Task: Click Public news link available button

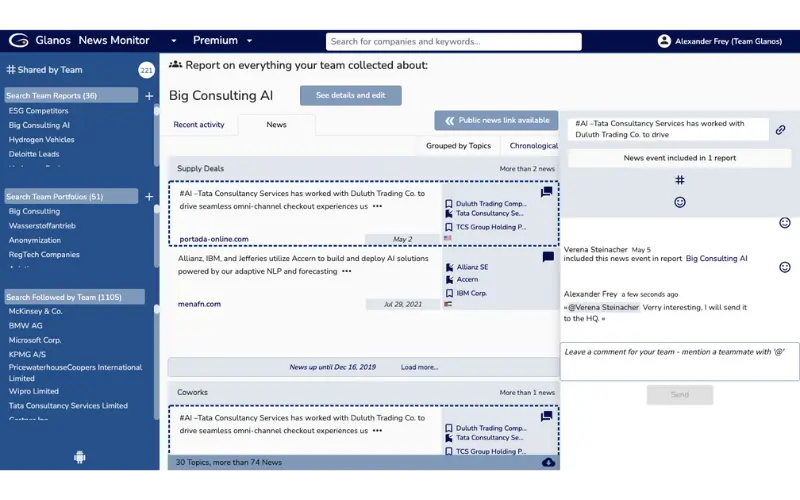Action: coord(496,120)
